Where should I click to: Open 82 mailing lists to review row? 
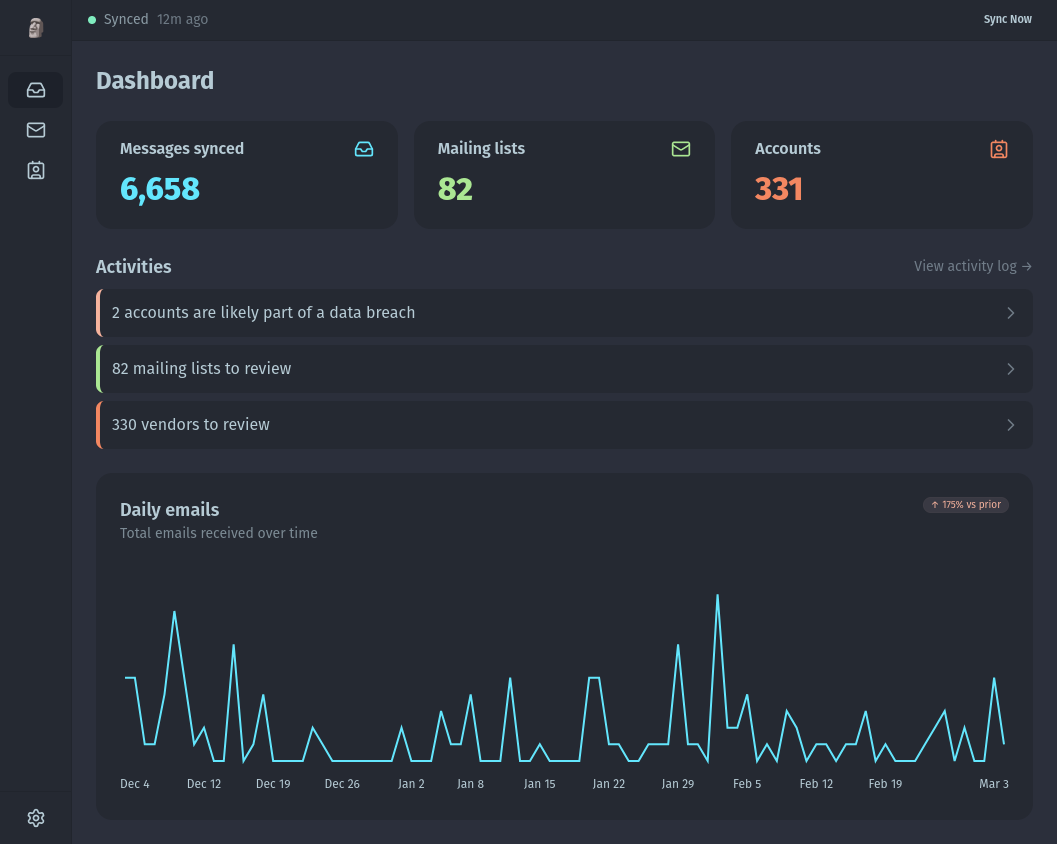click(564, 369)
